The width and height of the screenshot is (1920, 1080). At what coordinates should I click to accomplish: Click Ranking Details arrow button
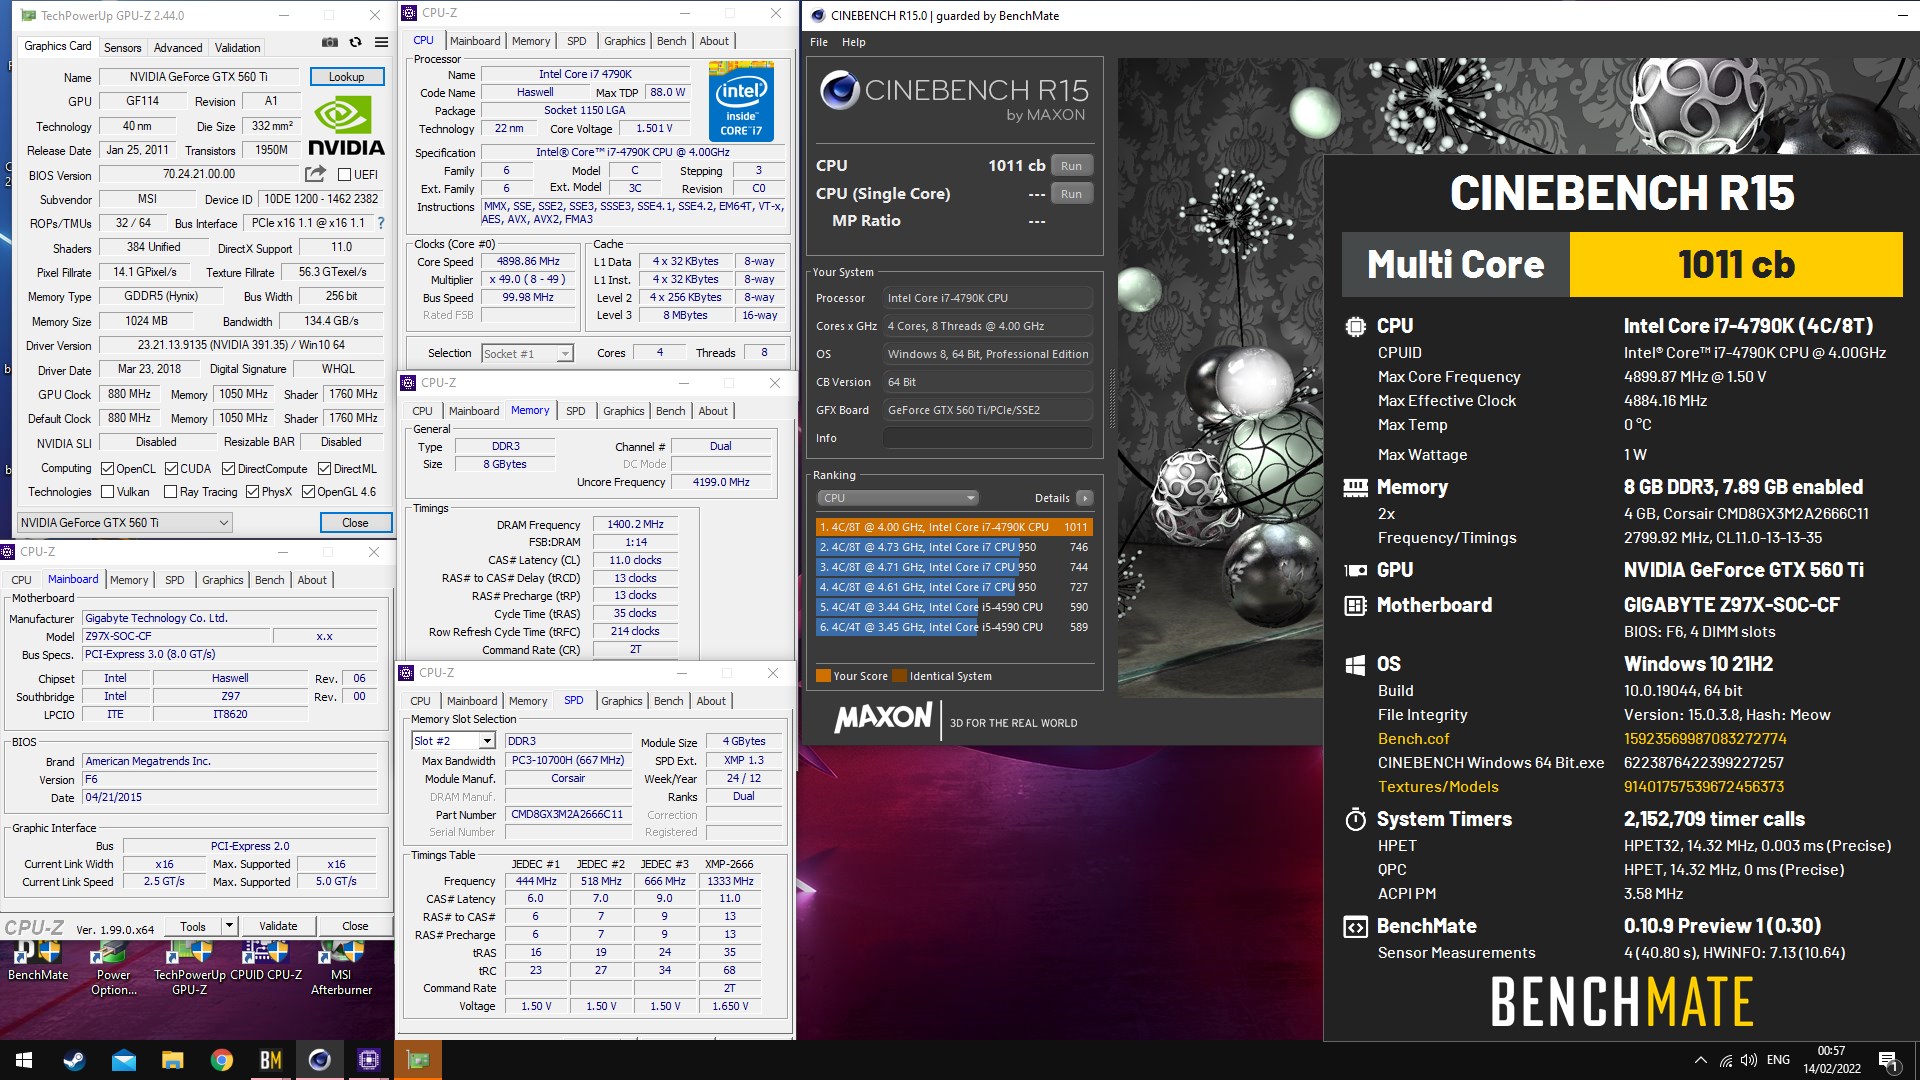1085,498
